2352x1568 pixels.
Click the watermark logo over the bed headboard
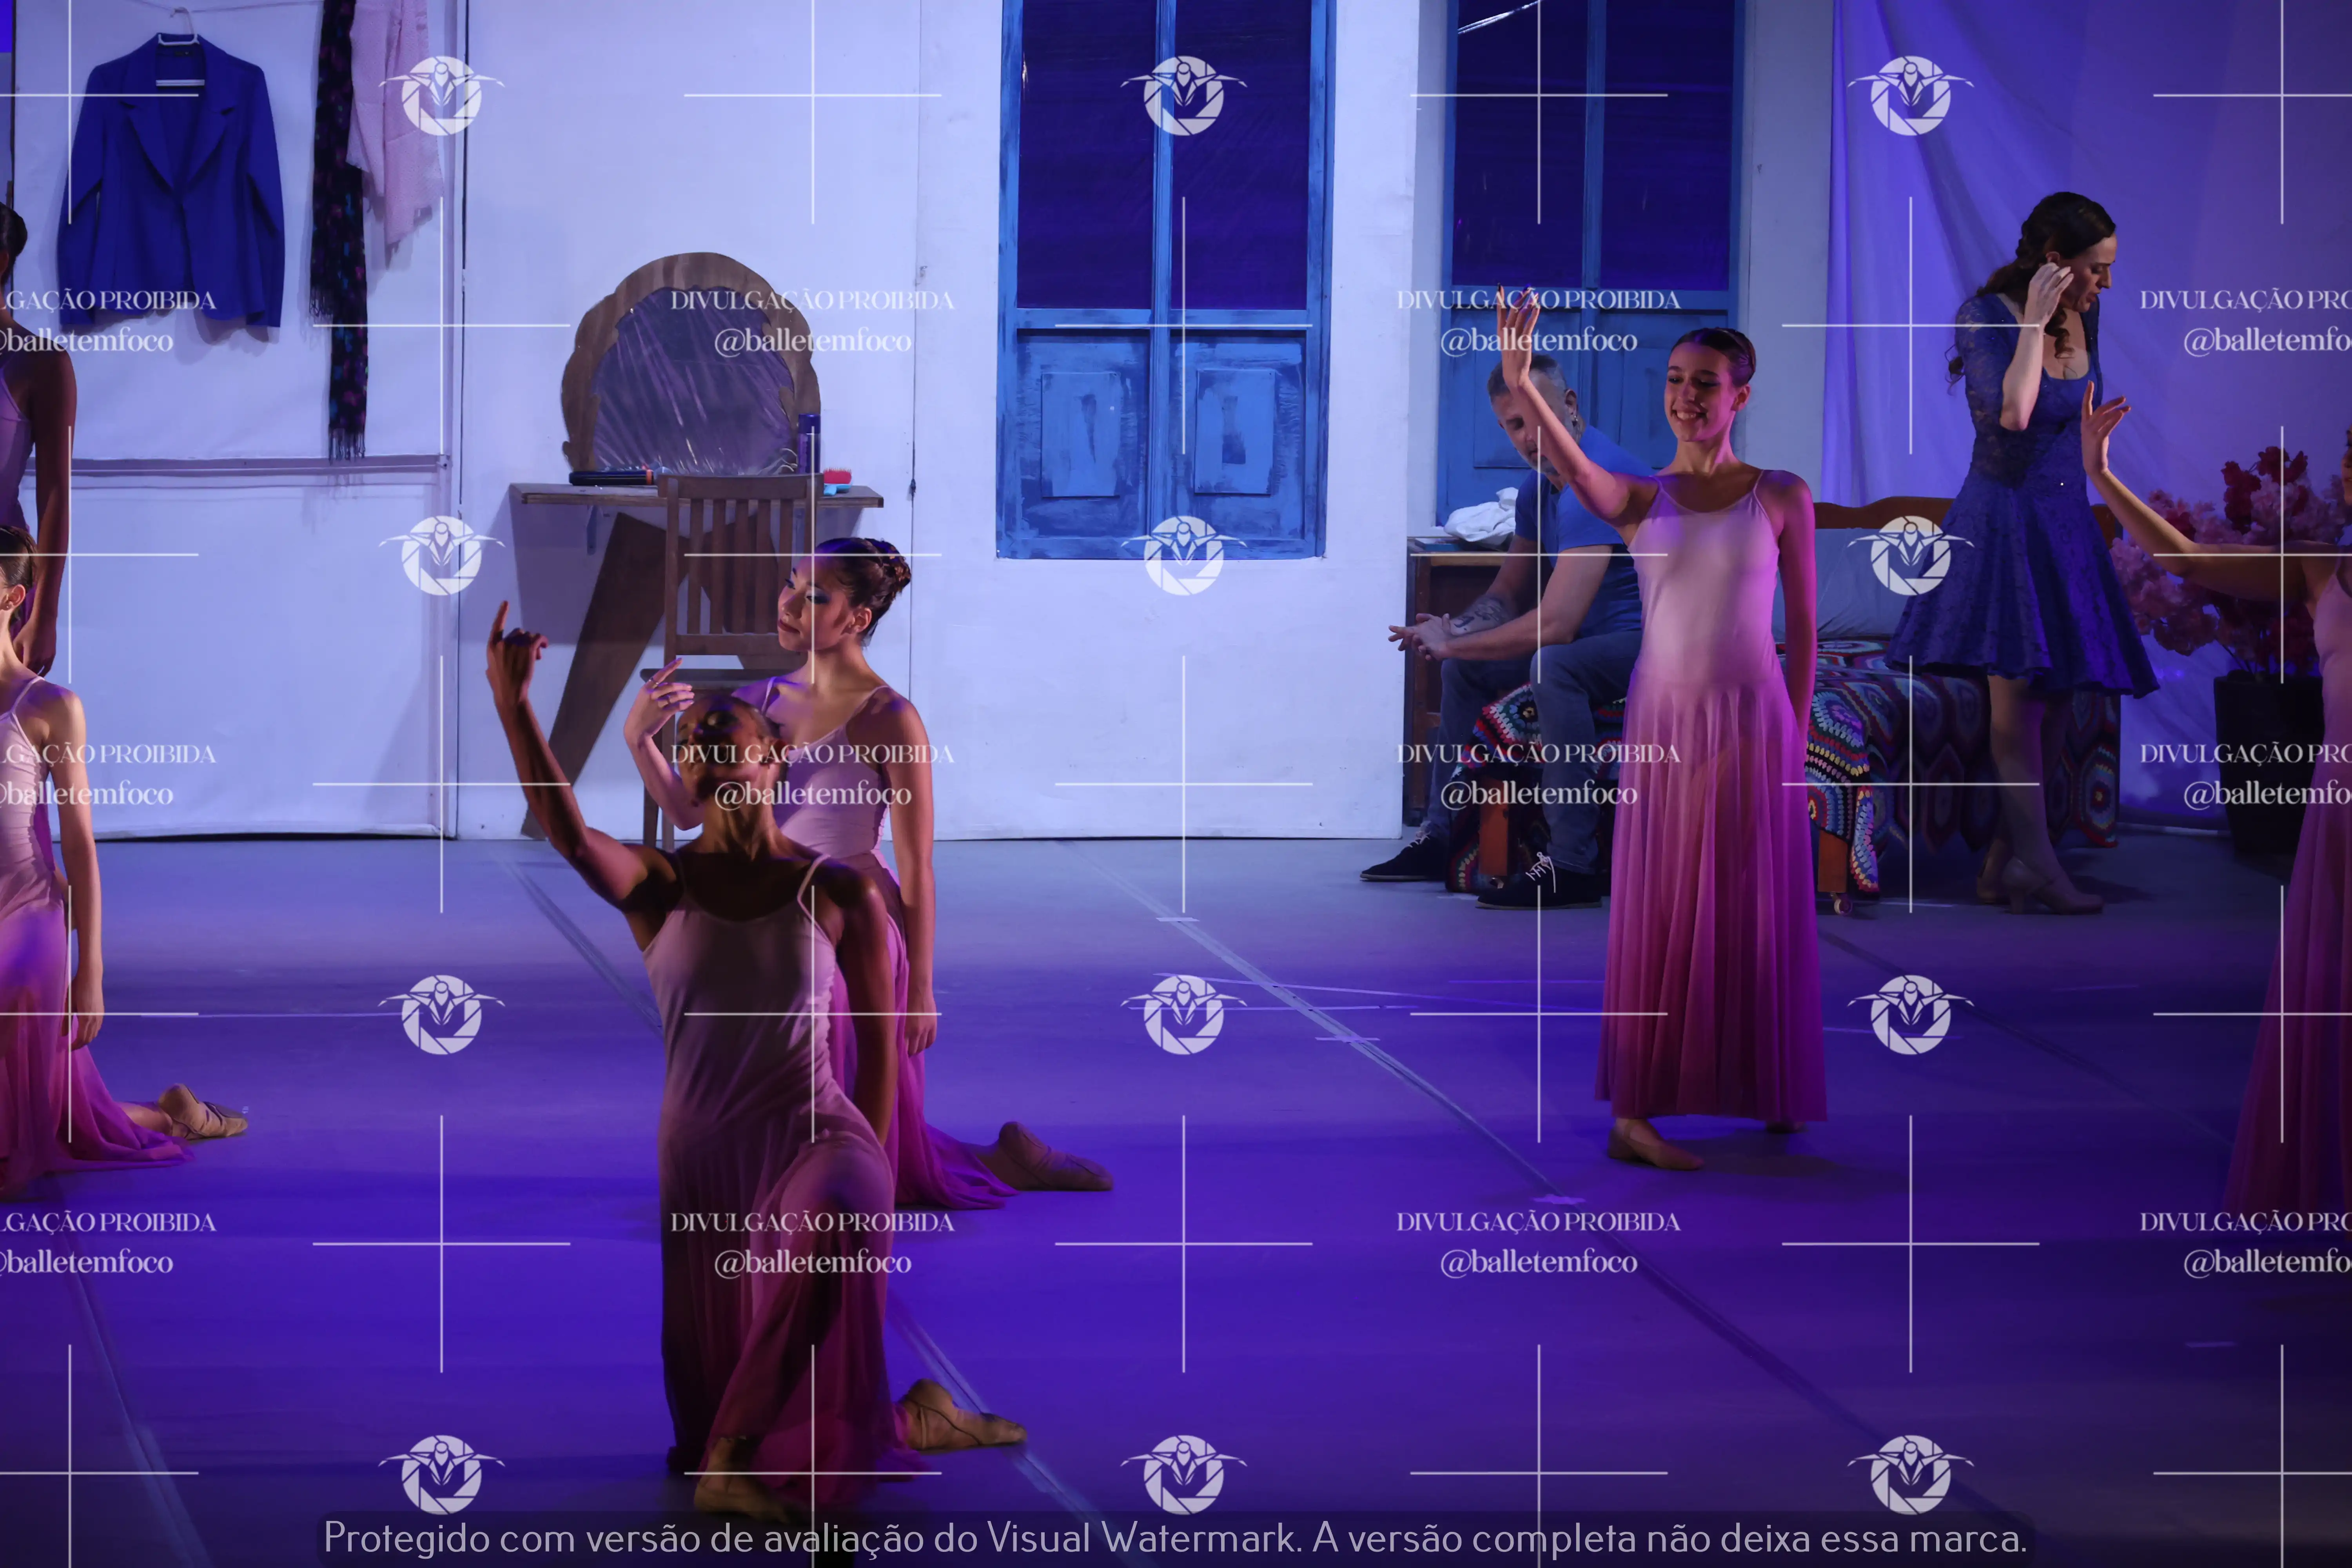(x=1909, y=555)
